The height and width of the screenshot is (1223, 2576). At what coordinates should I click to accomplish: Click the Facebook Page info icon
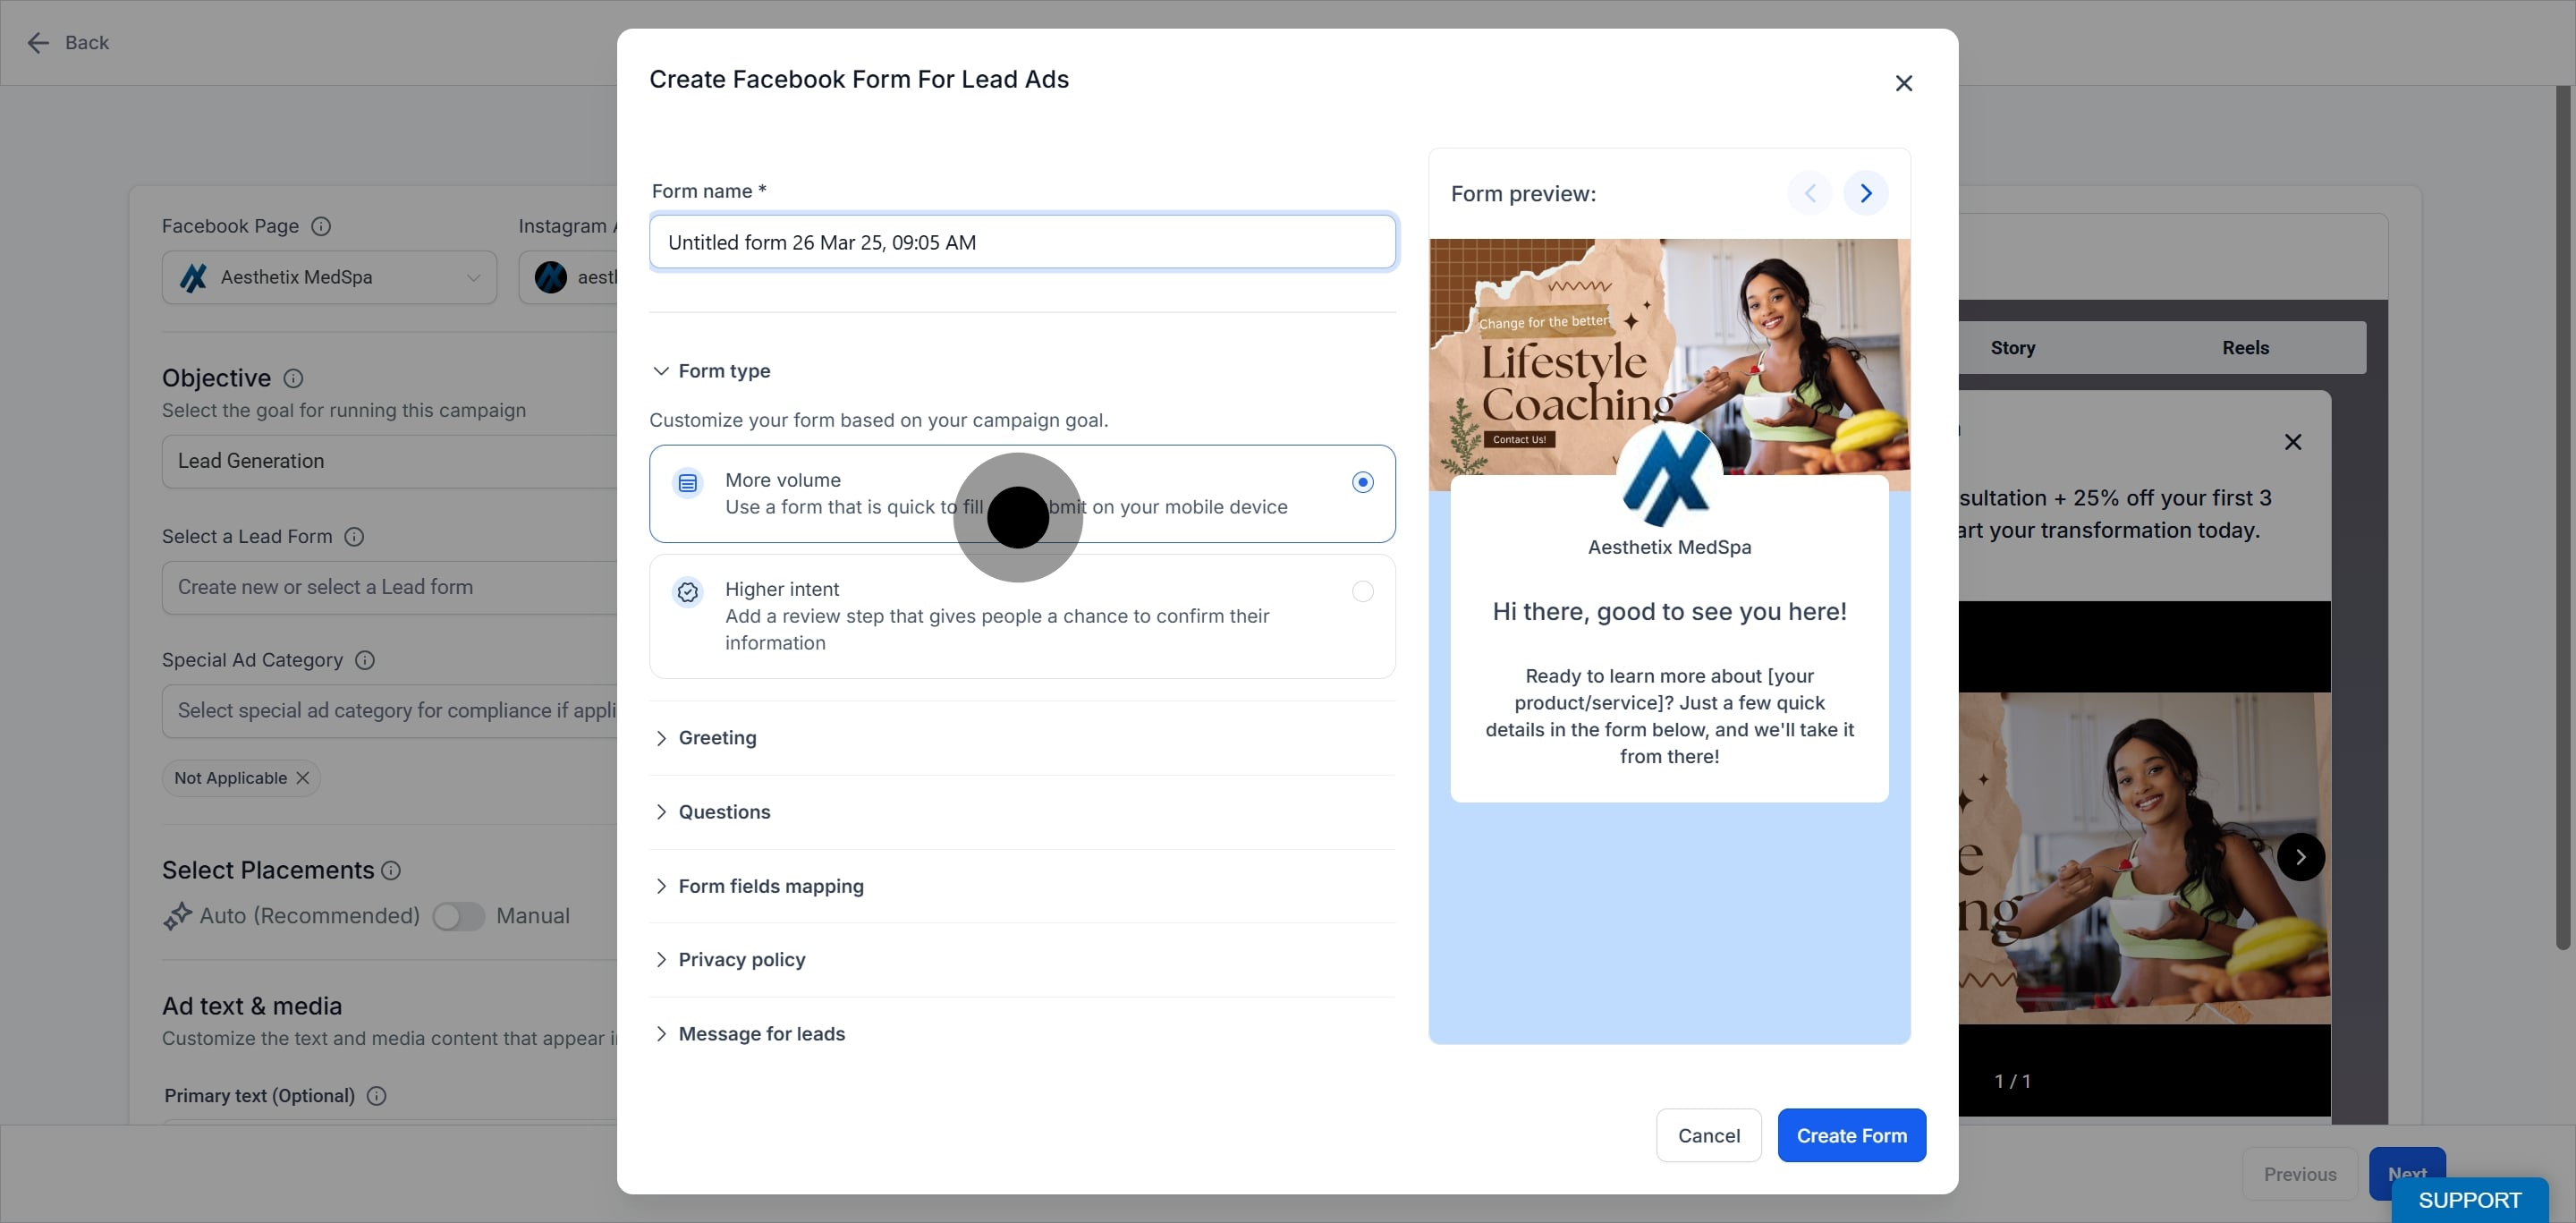(x=321, y=226)
